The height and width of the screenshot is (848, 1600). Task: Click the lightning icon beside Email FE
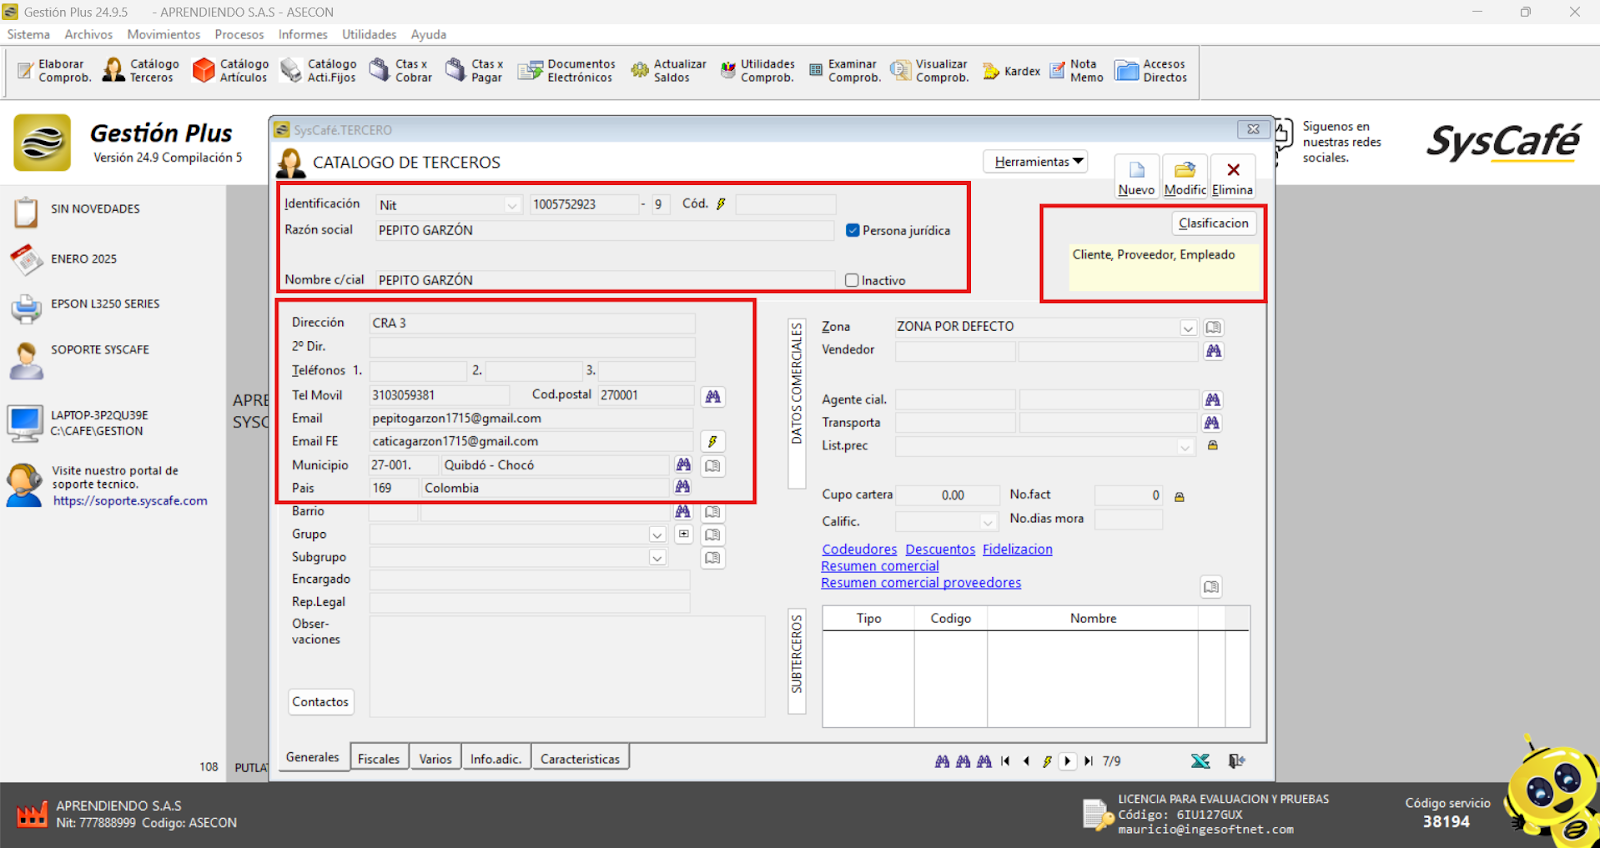(712, 442)
